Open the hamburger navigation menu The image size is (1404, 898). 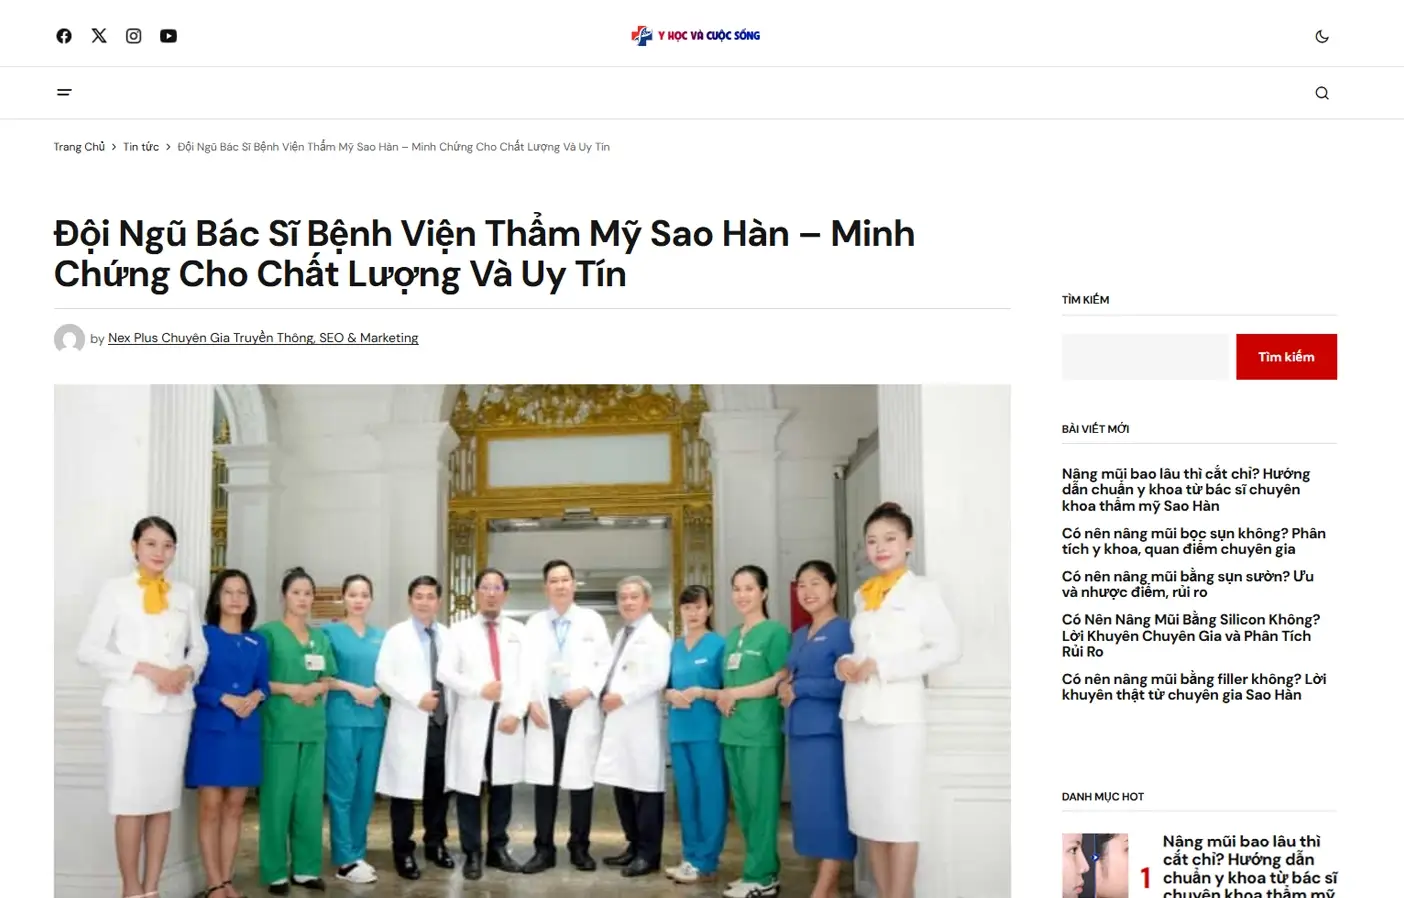pyautogui.click(x=64, y=92)
